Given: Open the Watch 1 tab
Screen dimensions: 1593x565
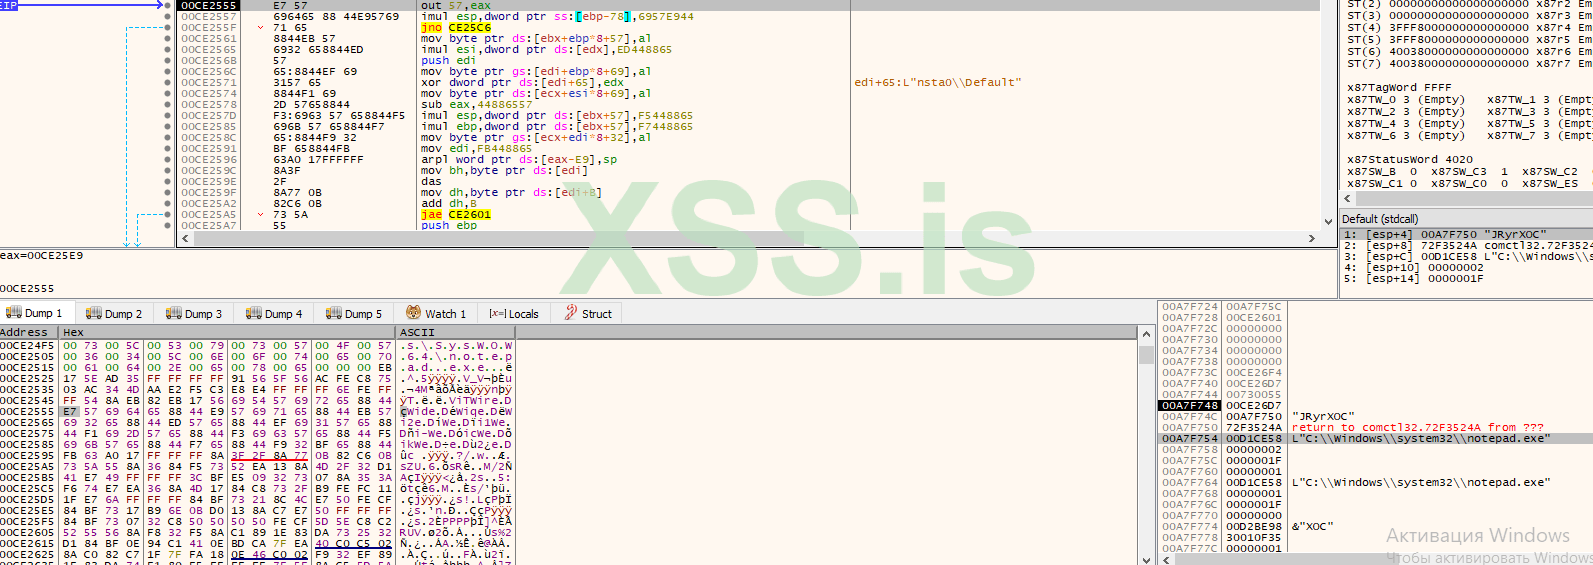Looking at the screenshot, I should (x=436, y=314).
